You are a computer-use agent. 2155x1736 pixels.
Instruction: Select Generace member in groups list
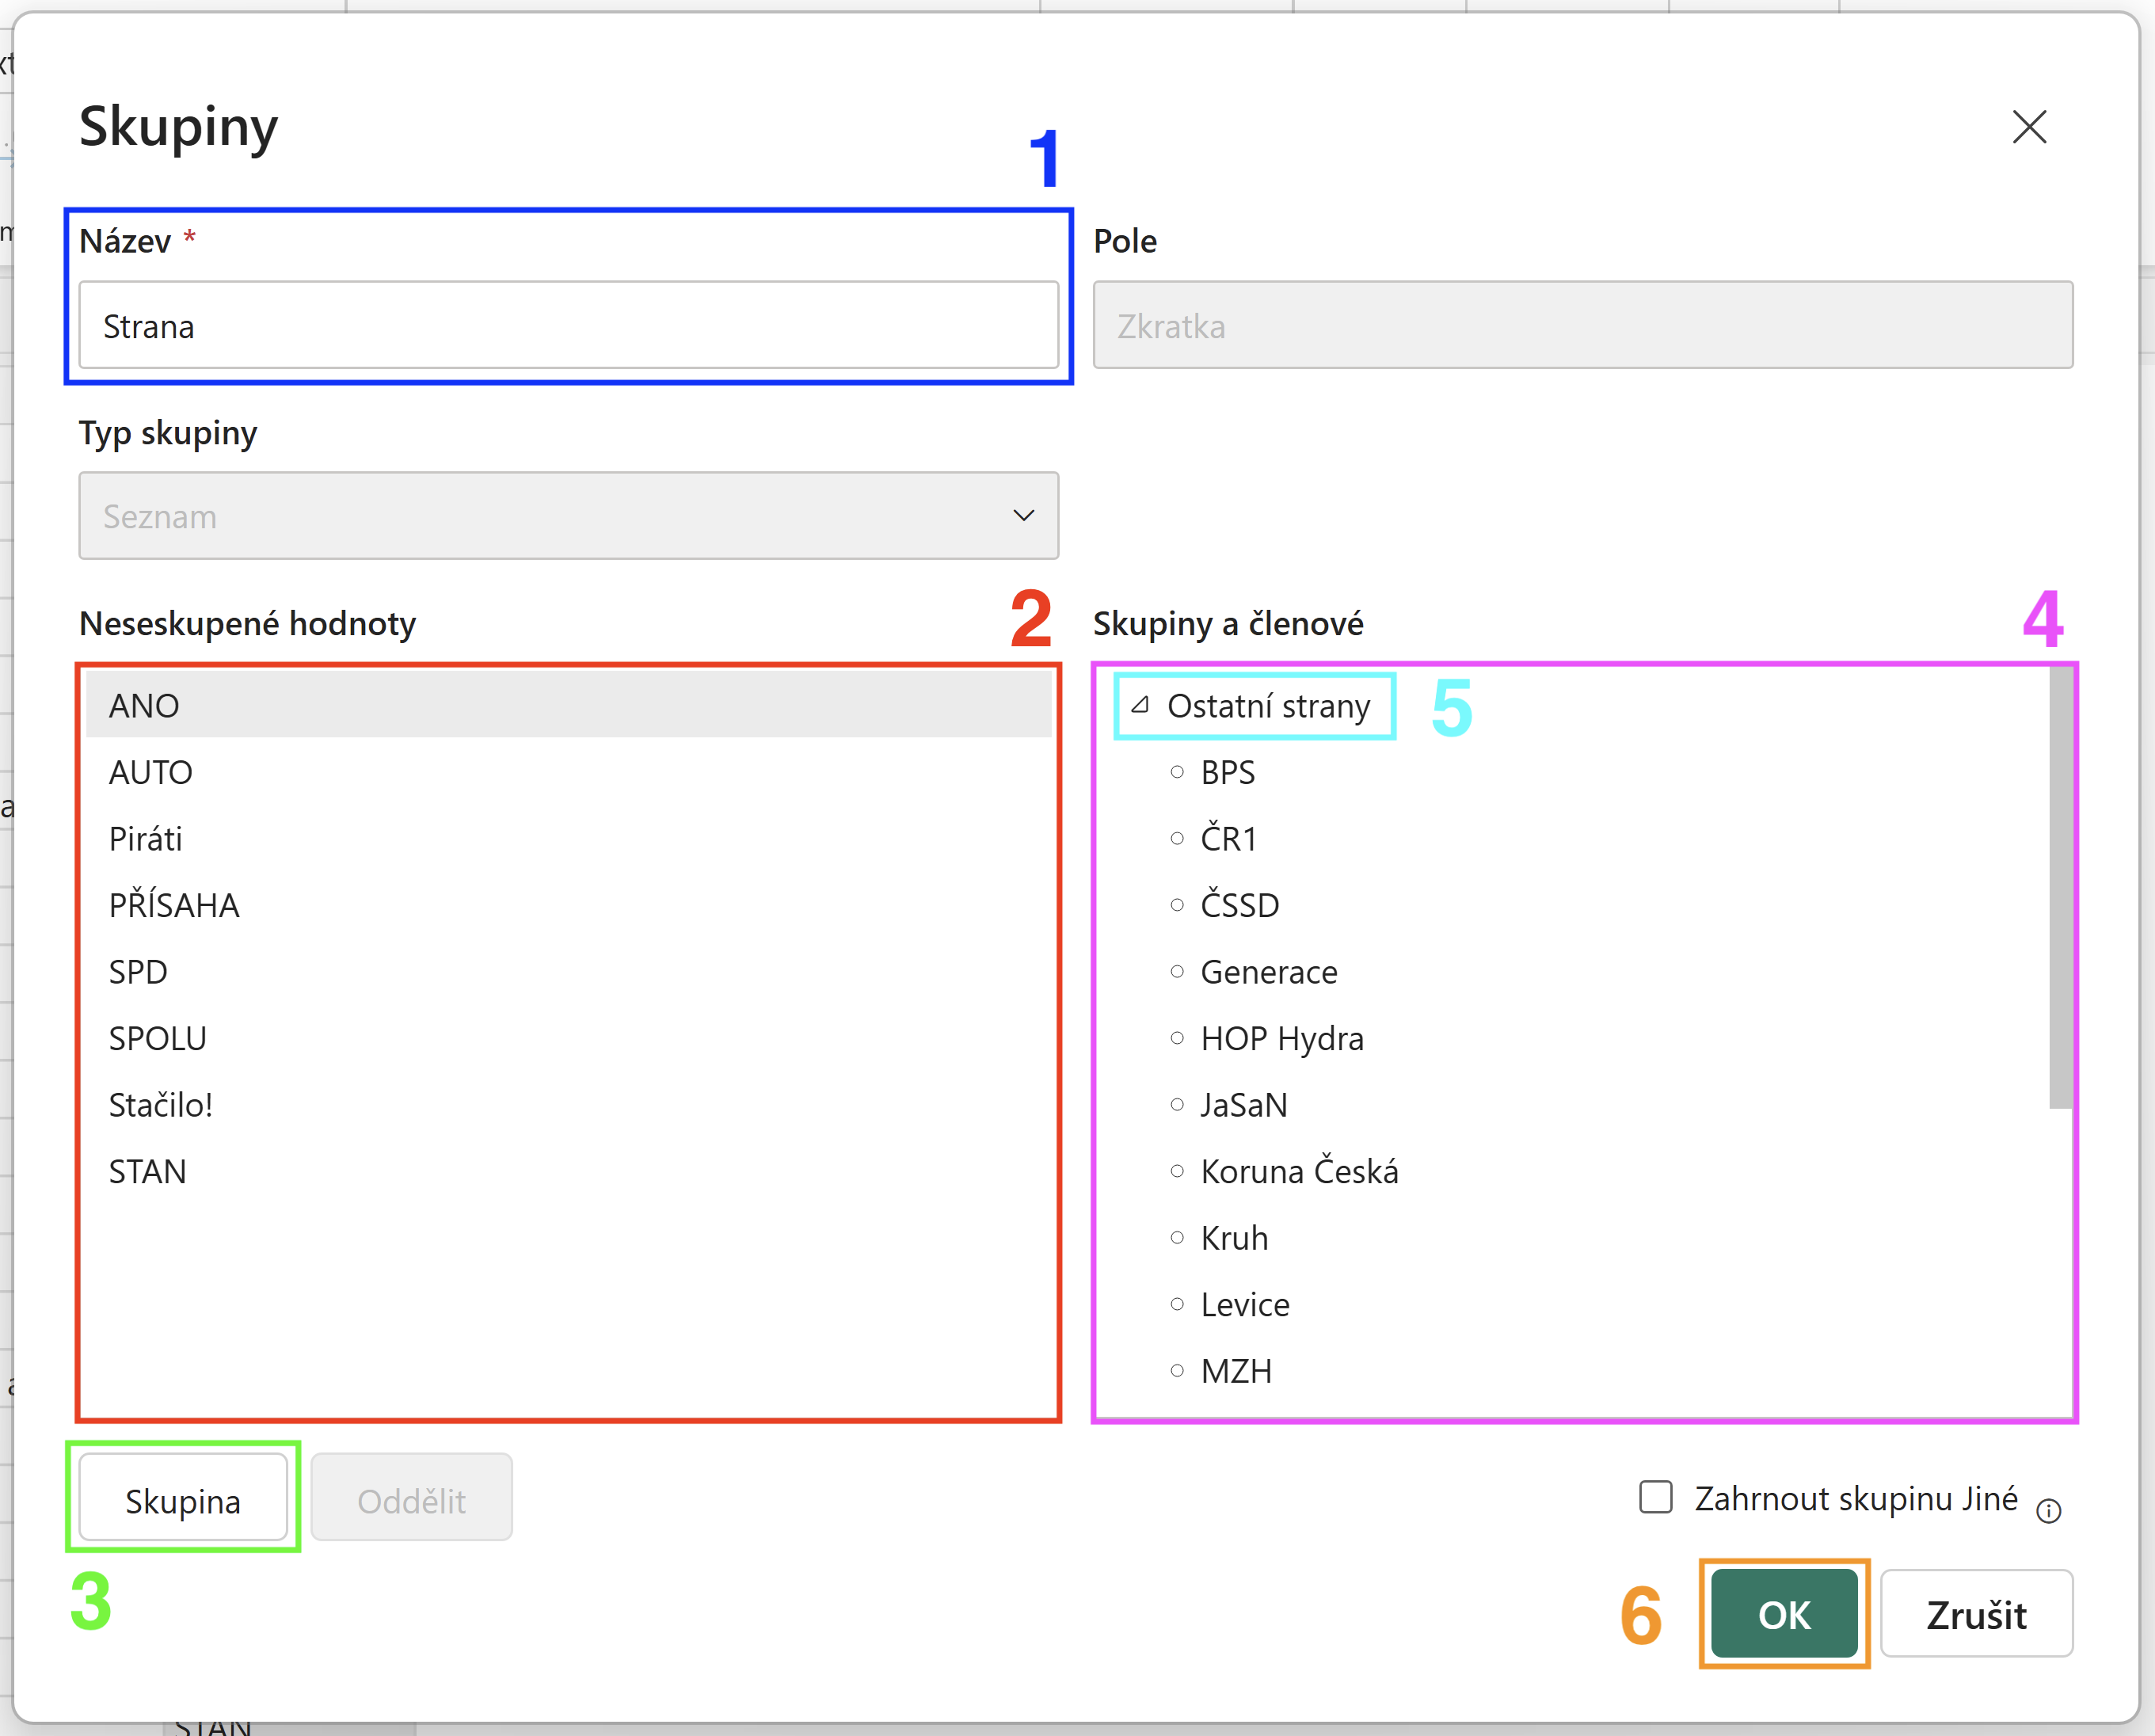click(1268, 971)
